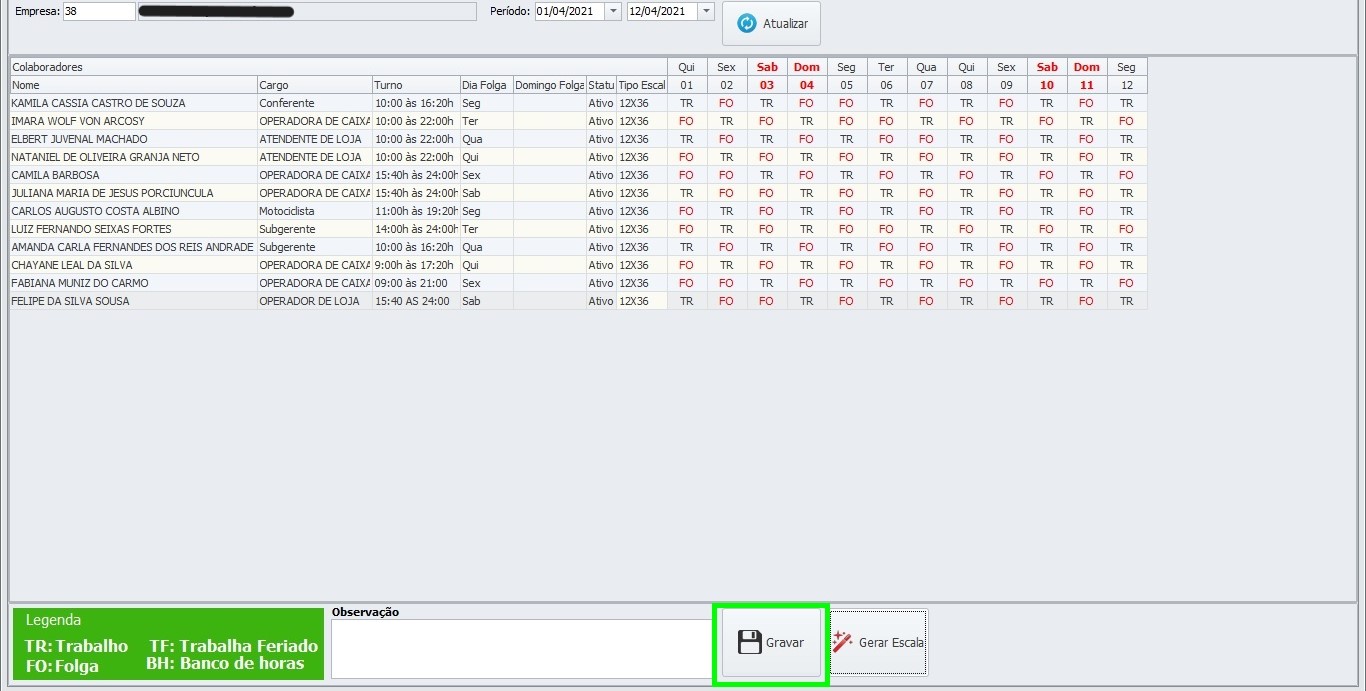Sort by the Nome column header

pyautogui.click(x=133, y=85)
